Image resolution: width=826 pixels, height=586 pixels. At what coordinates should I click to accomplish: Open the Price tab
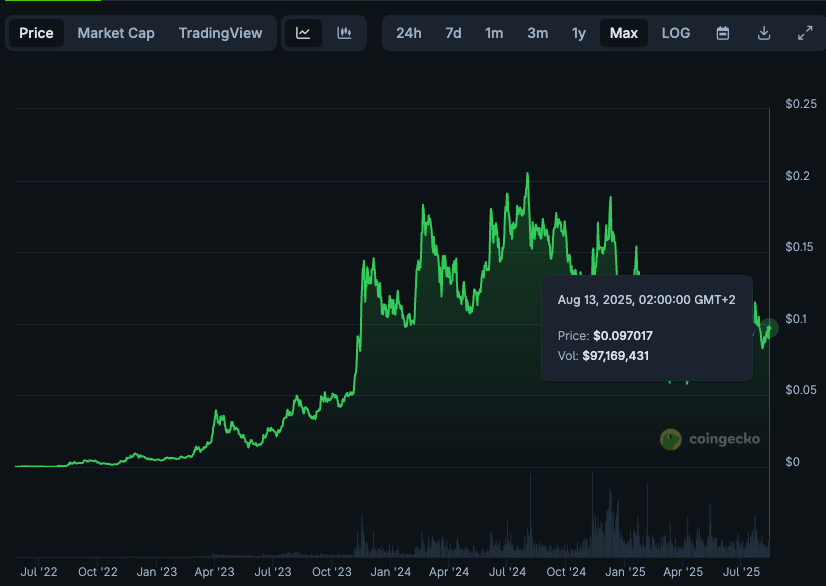[x=36, y=33]
